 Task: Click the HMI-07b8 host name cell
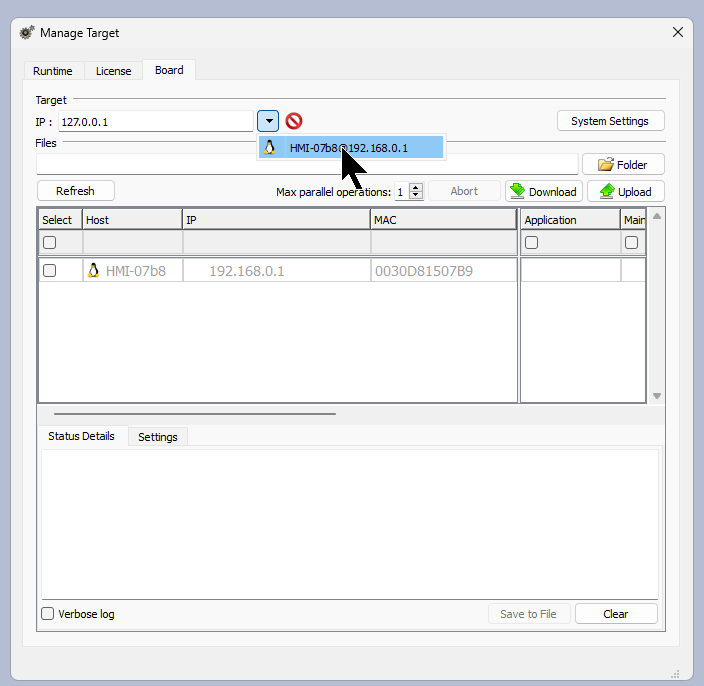tap(132, 271)
